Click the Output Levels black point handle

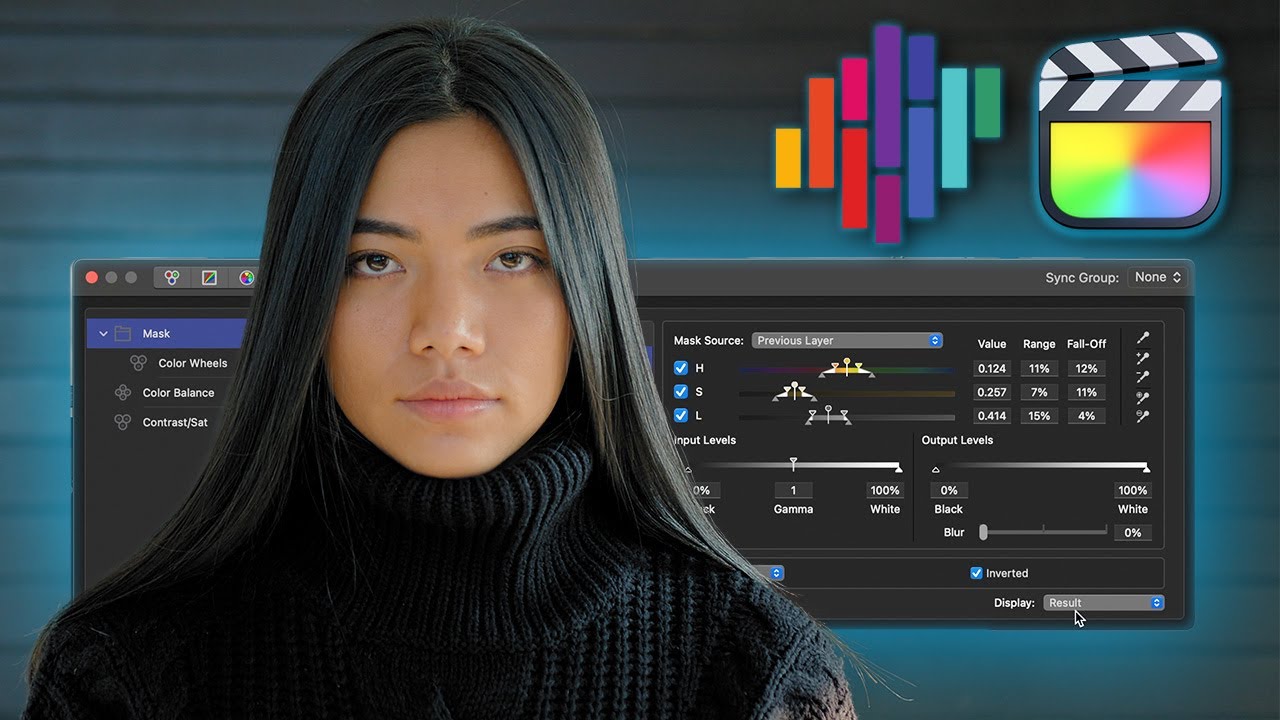(x=936, y=468)
